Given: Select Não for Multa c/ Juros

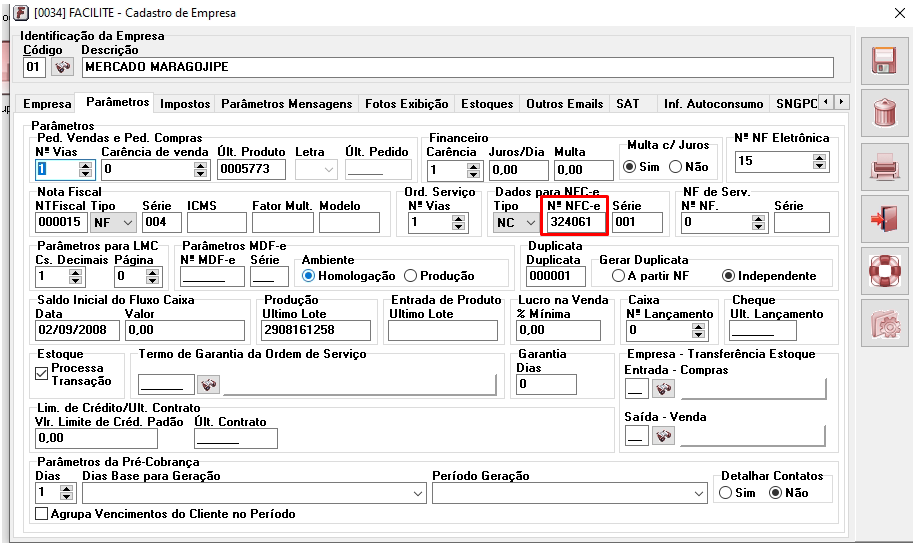Looking at the screenshot, I should coord(675,166).
